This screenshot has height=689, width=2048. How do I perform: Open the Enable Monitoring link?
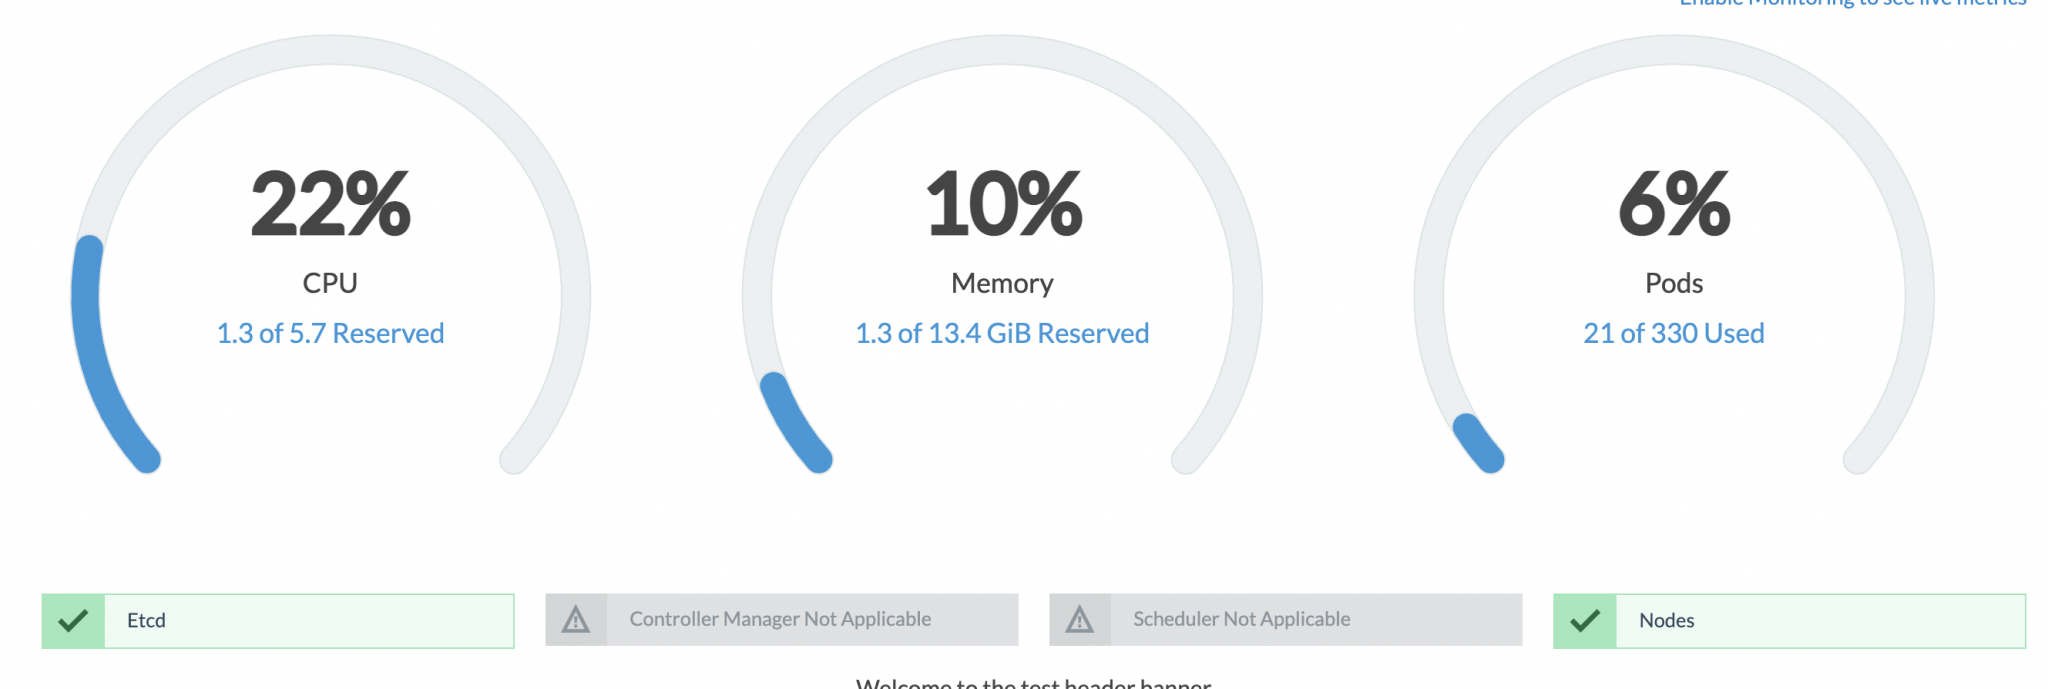pos(1853,3)
